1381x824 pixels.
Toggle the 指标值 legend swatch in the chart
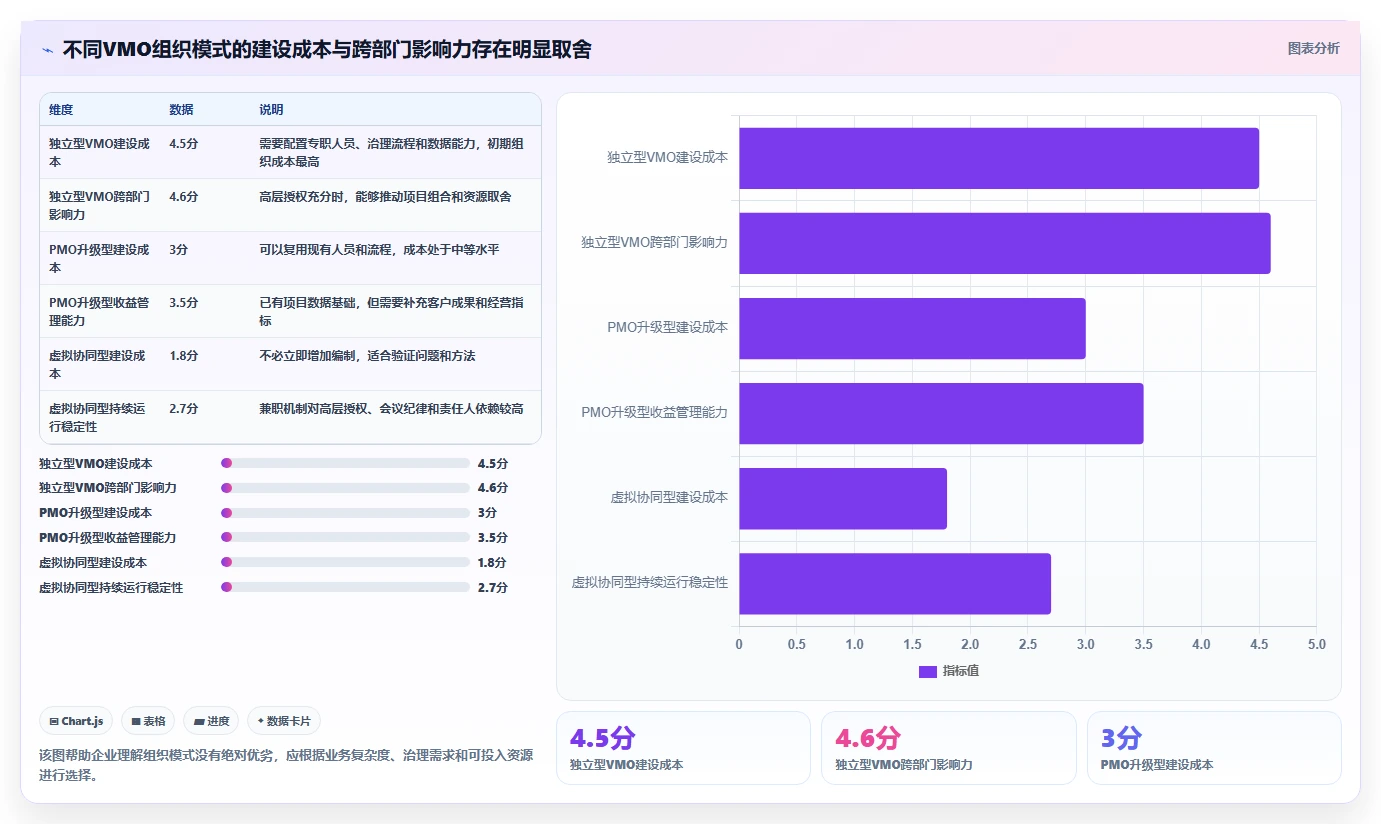tap(927, 671)
